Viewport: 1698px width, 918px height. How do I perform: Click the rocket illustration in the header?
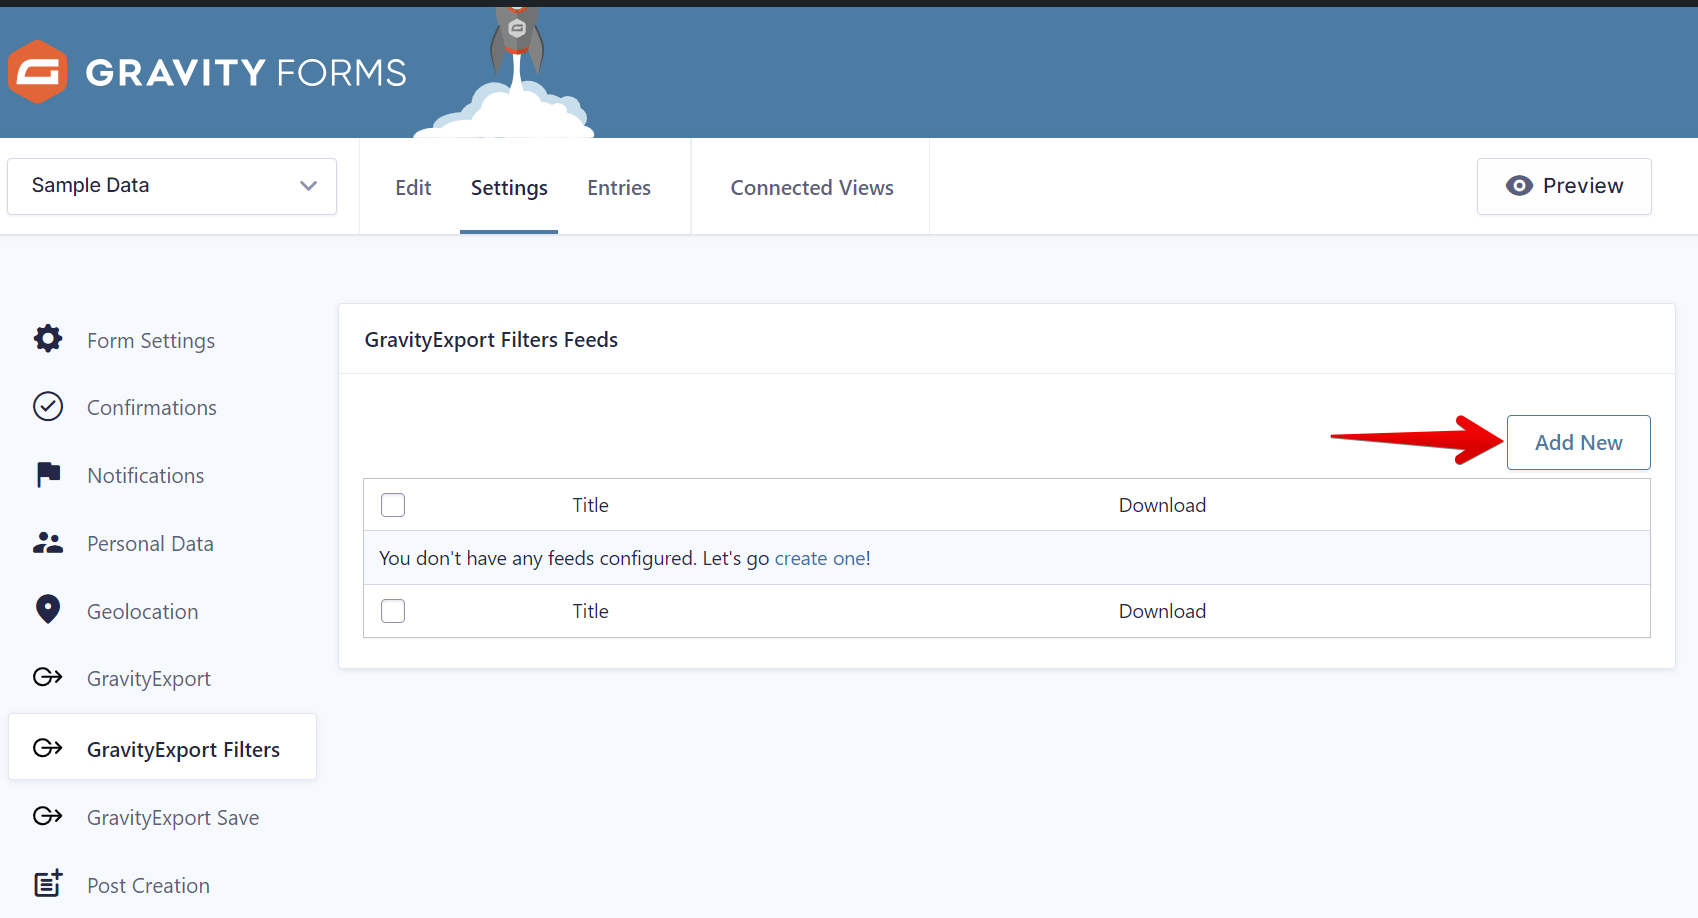(516, 70)
